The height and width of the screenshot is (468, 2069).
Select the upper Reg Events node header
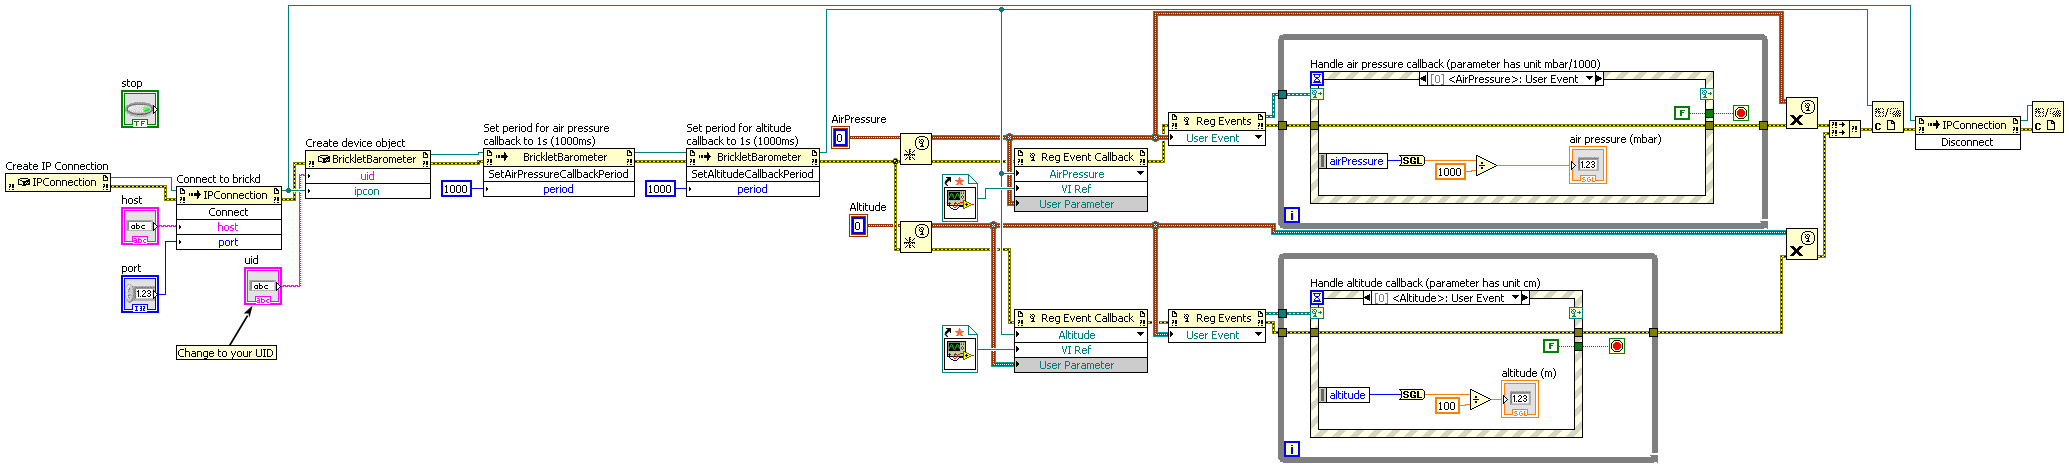tap(1217, 121)
